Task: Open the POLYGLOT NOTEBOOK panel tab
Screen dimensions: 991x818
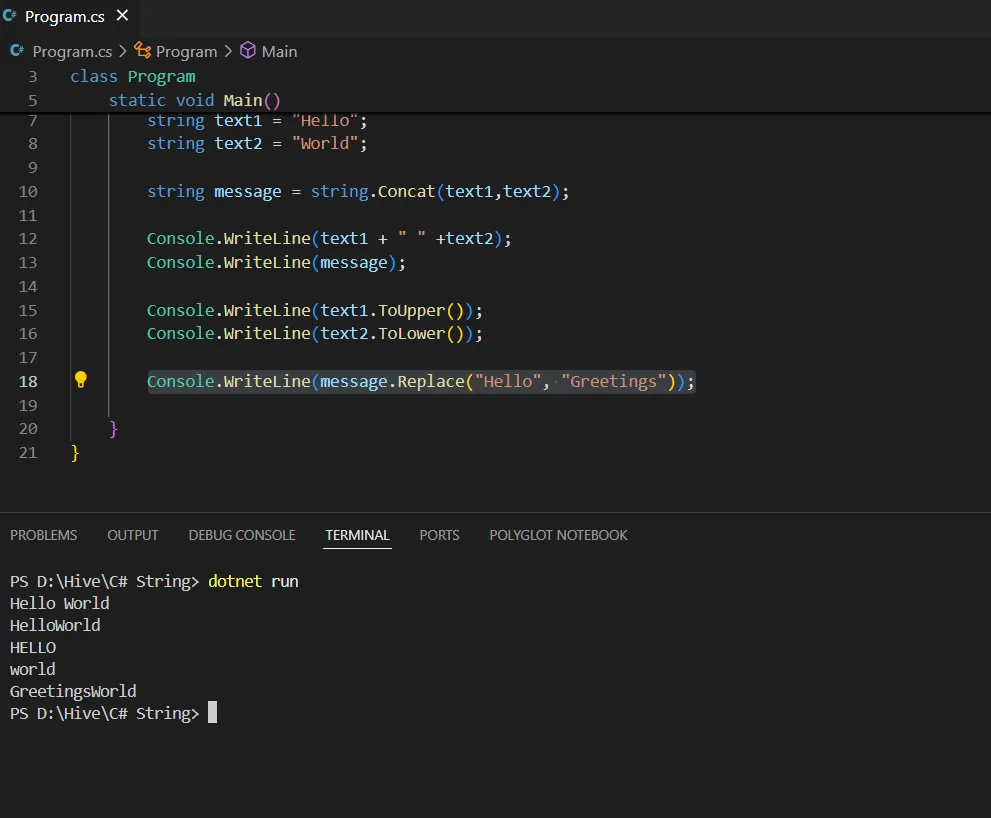Action: 558,535
